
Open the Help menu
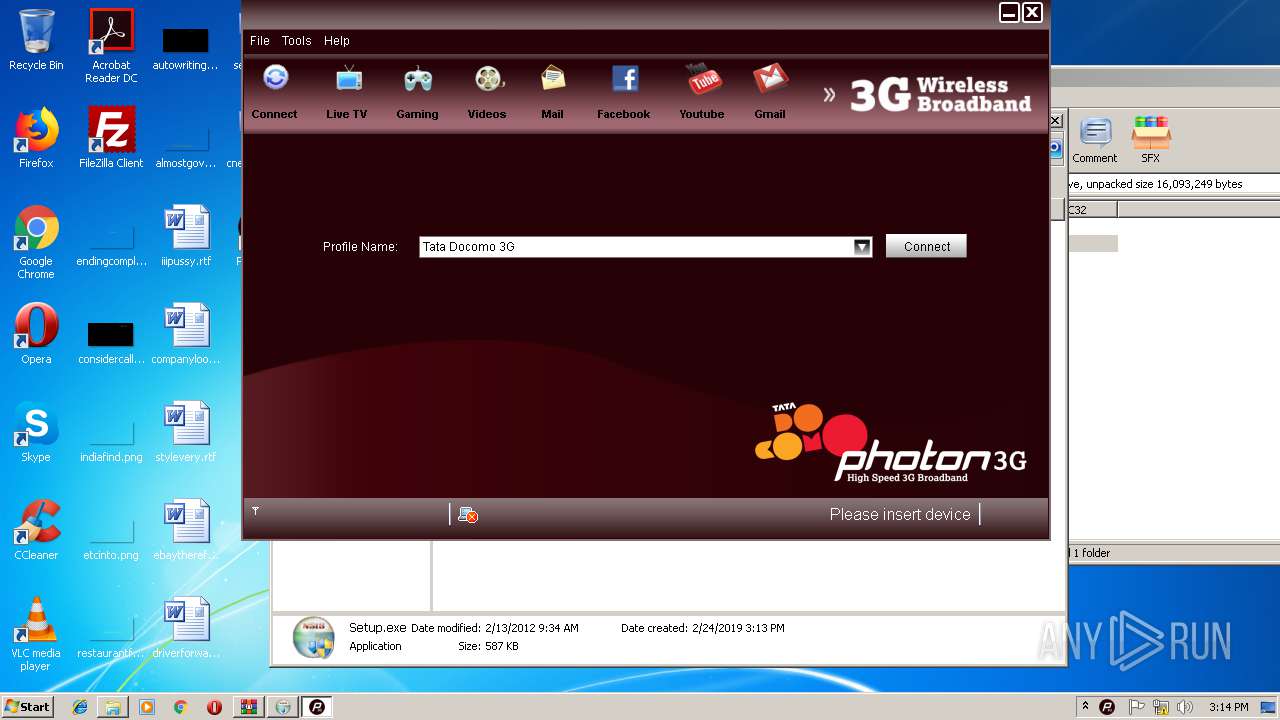337,41
